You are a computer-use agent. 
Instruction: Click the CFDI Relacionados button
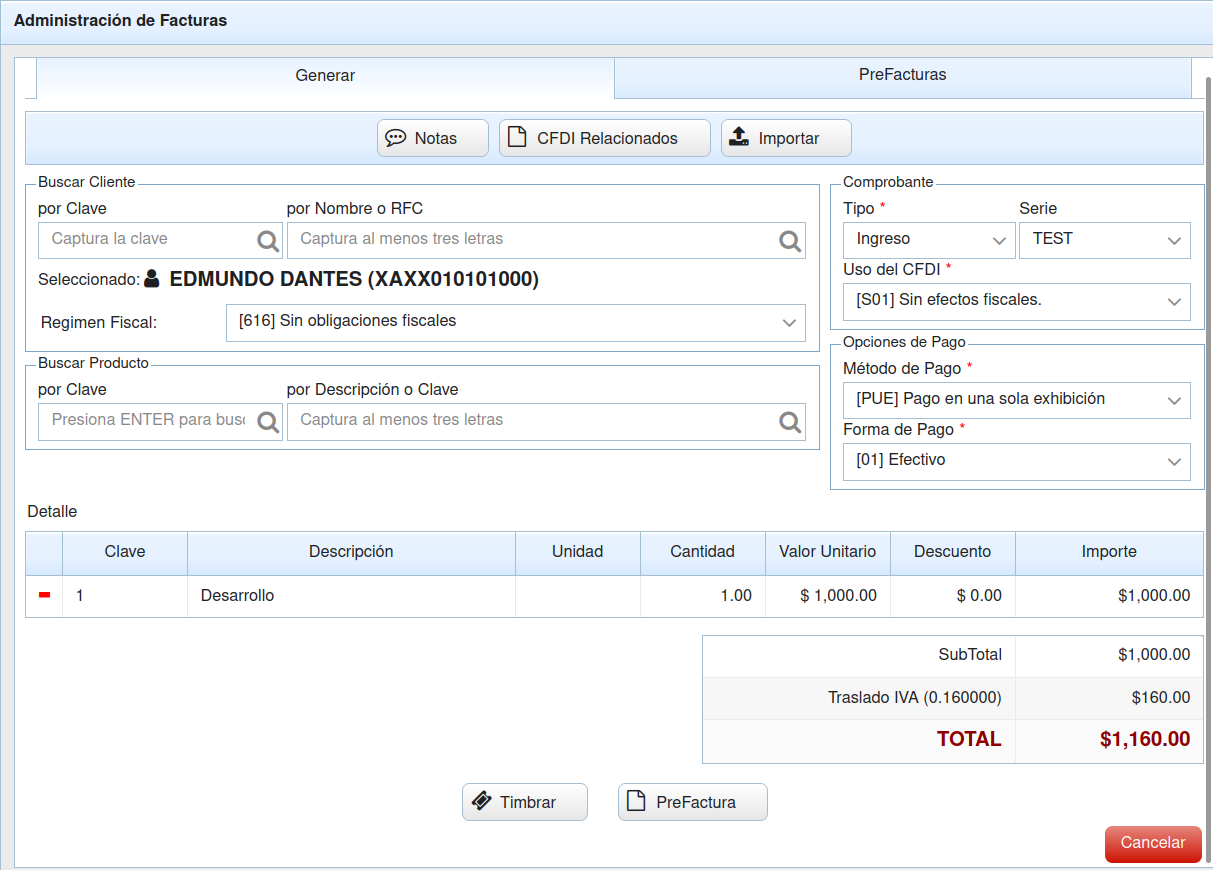tap(605, 138)
